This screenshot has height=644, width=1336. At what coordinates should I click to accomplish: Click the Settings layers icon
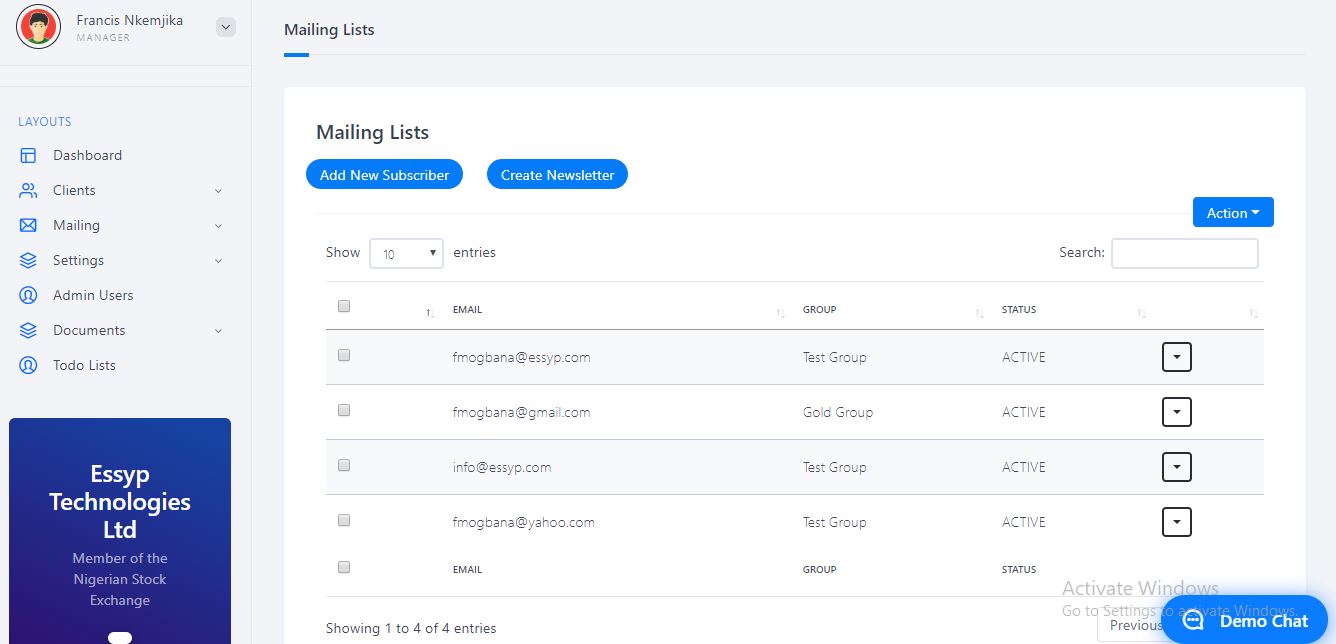pos(28,261)
